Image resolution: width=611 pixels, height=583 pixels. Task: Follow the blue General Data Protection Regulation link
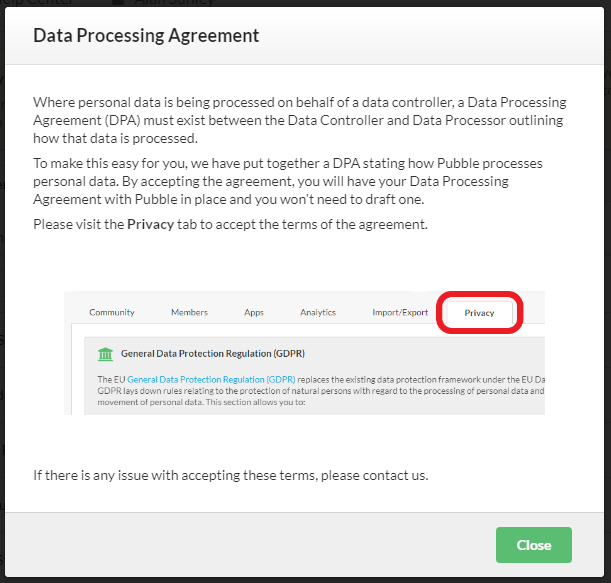(211, 379)
